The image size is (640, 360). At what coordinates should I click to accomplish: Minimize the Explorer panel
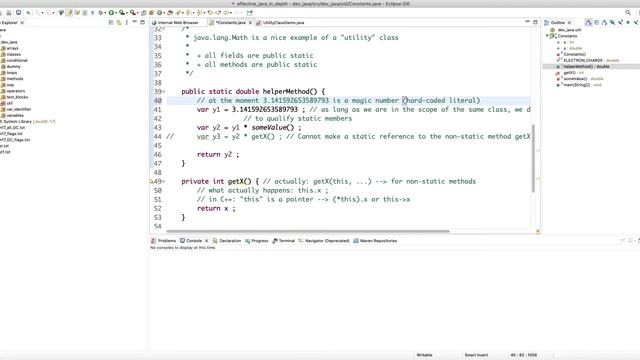coord(135,22)
